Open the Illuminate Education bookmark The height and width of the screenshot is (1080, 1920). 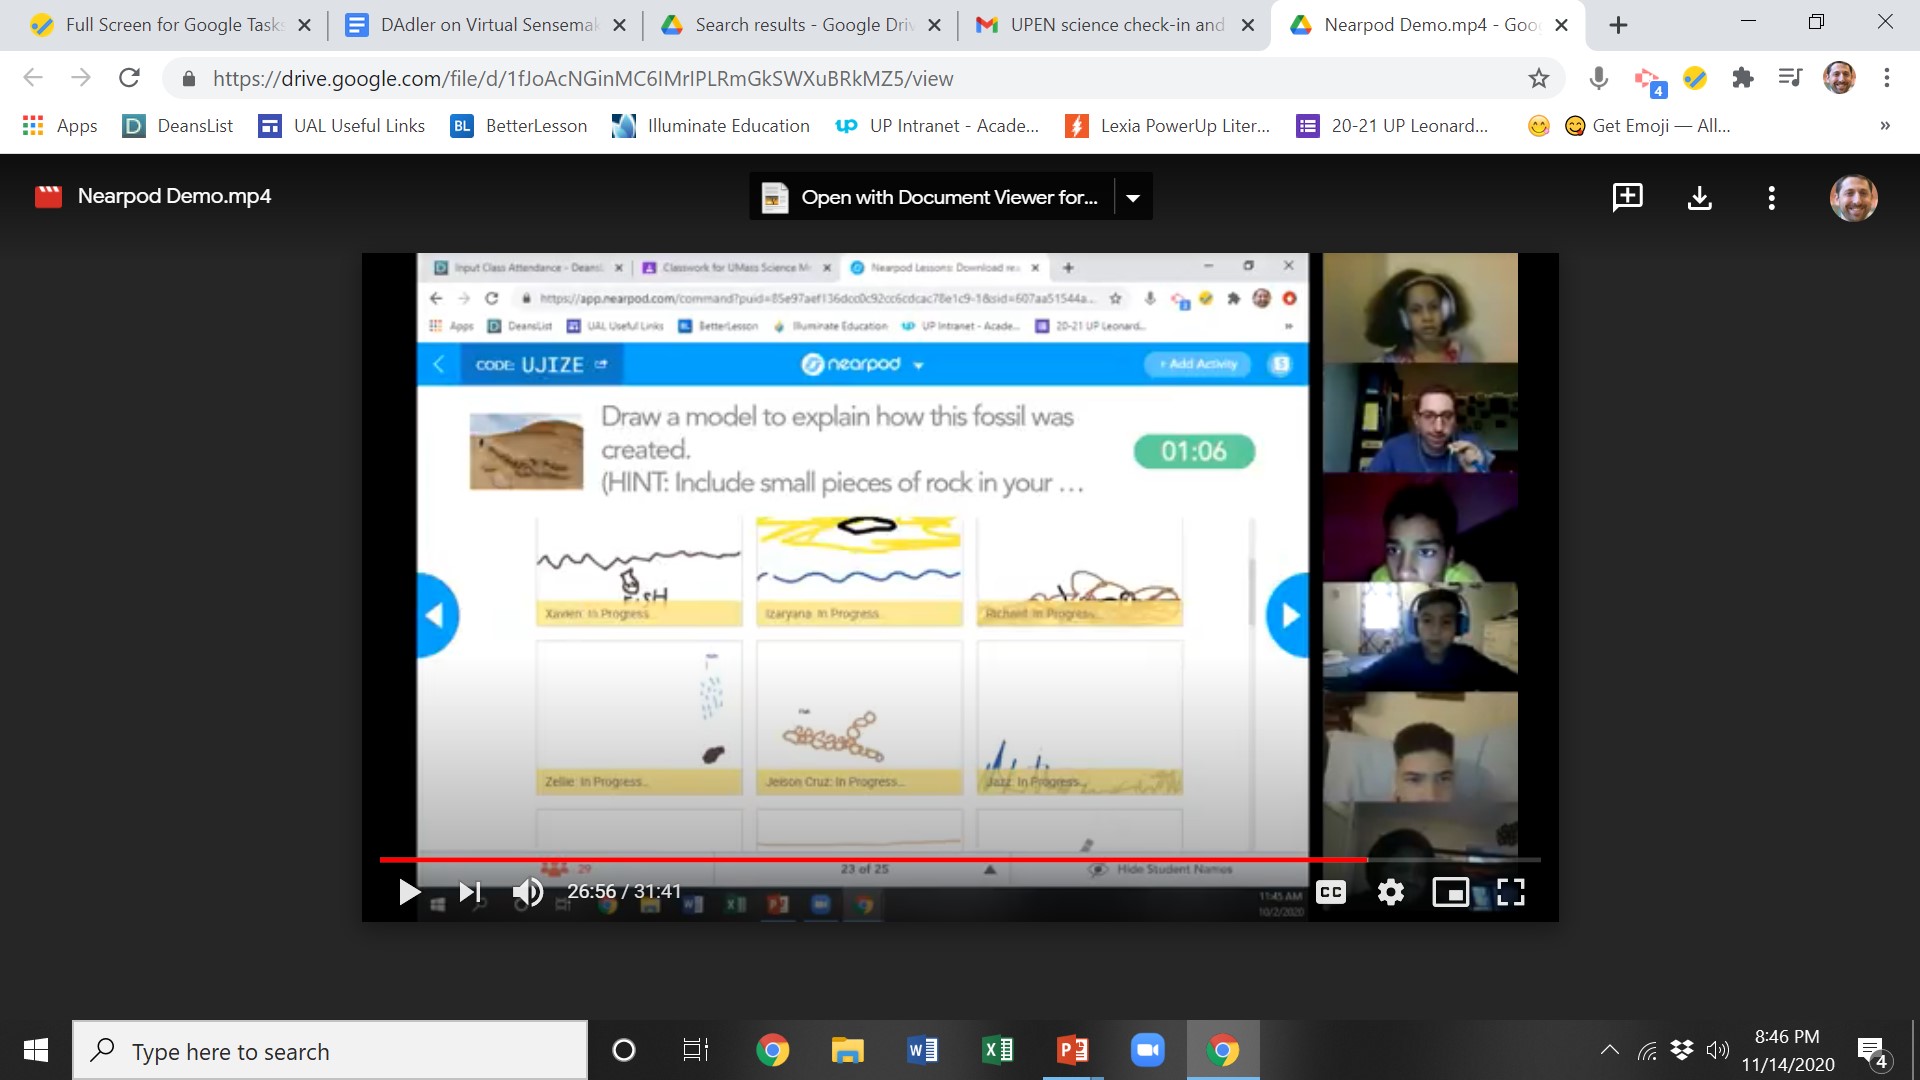[x=710, y=126]
